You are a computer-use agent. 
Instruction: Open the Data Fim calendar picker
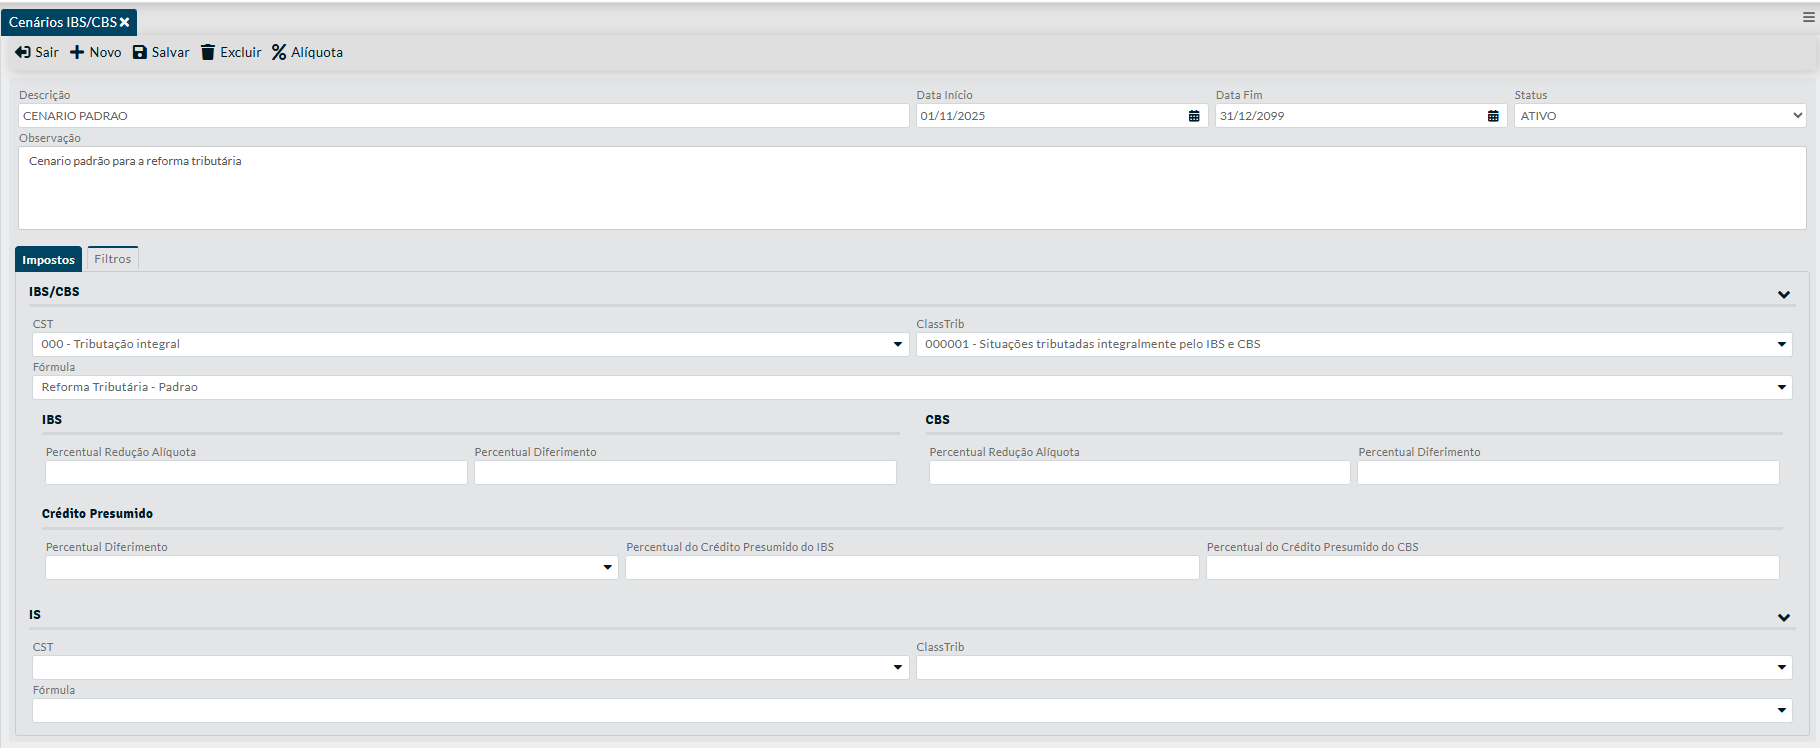[1492, 116]
